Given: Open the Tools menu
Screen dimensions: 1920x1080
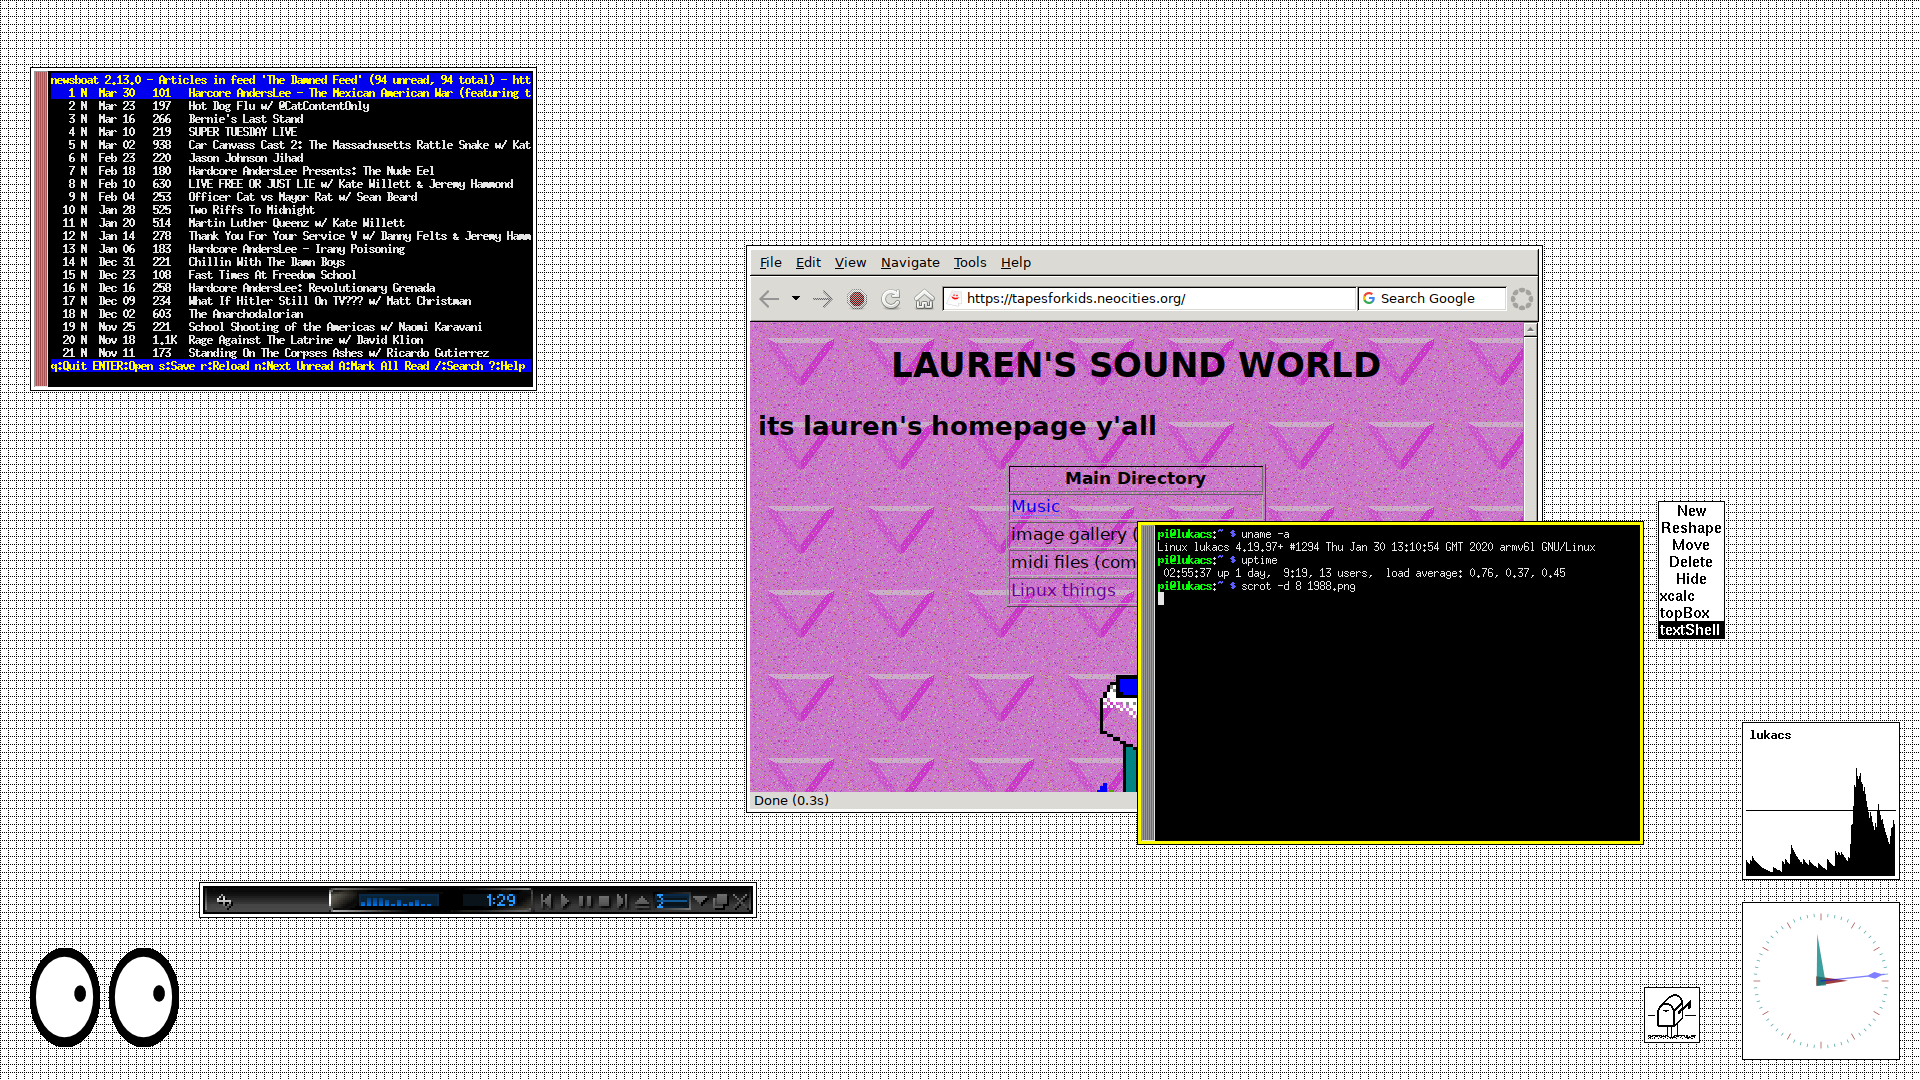Looking at the screenshot, I should 969,263.
